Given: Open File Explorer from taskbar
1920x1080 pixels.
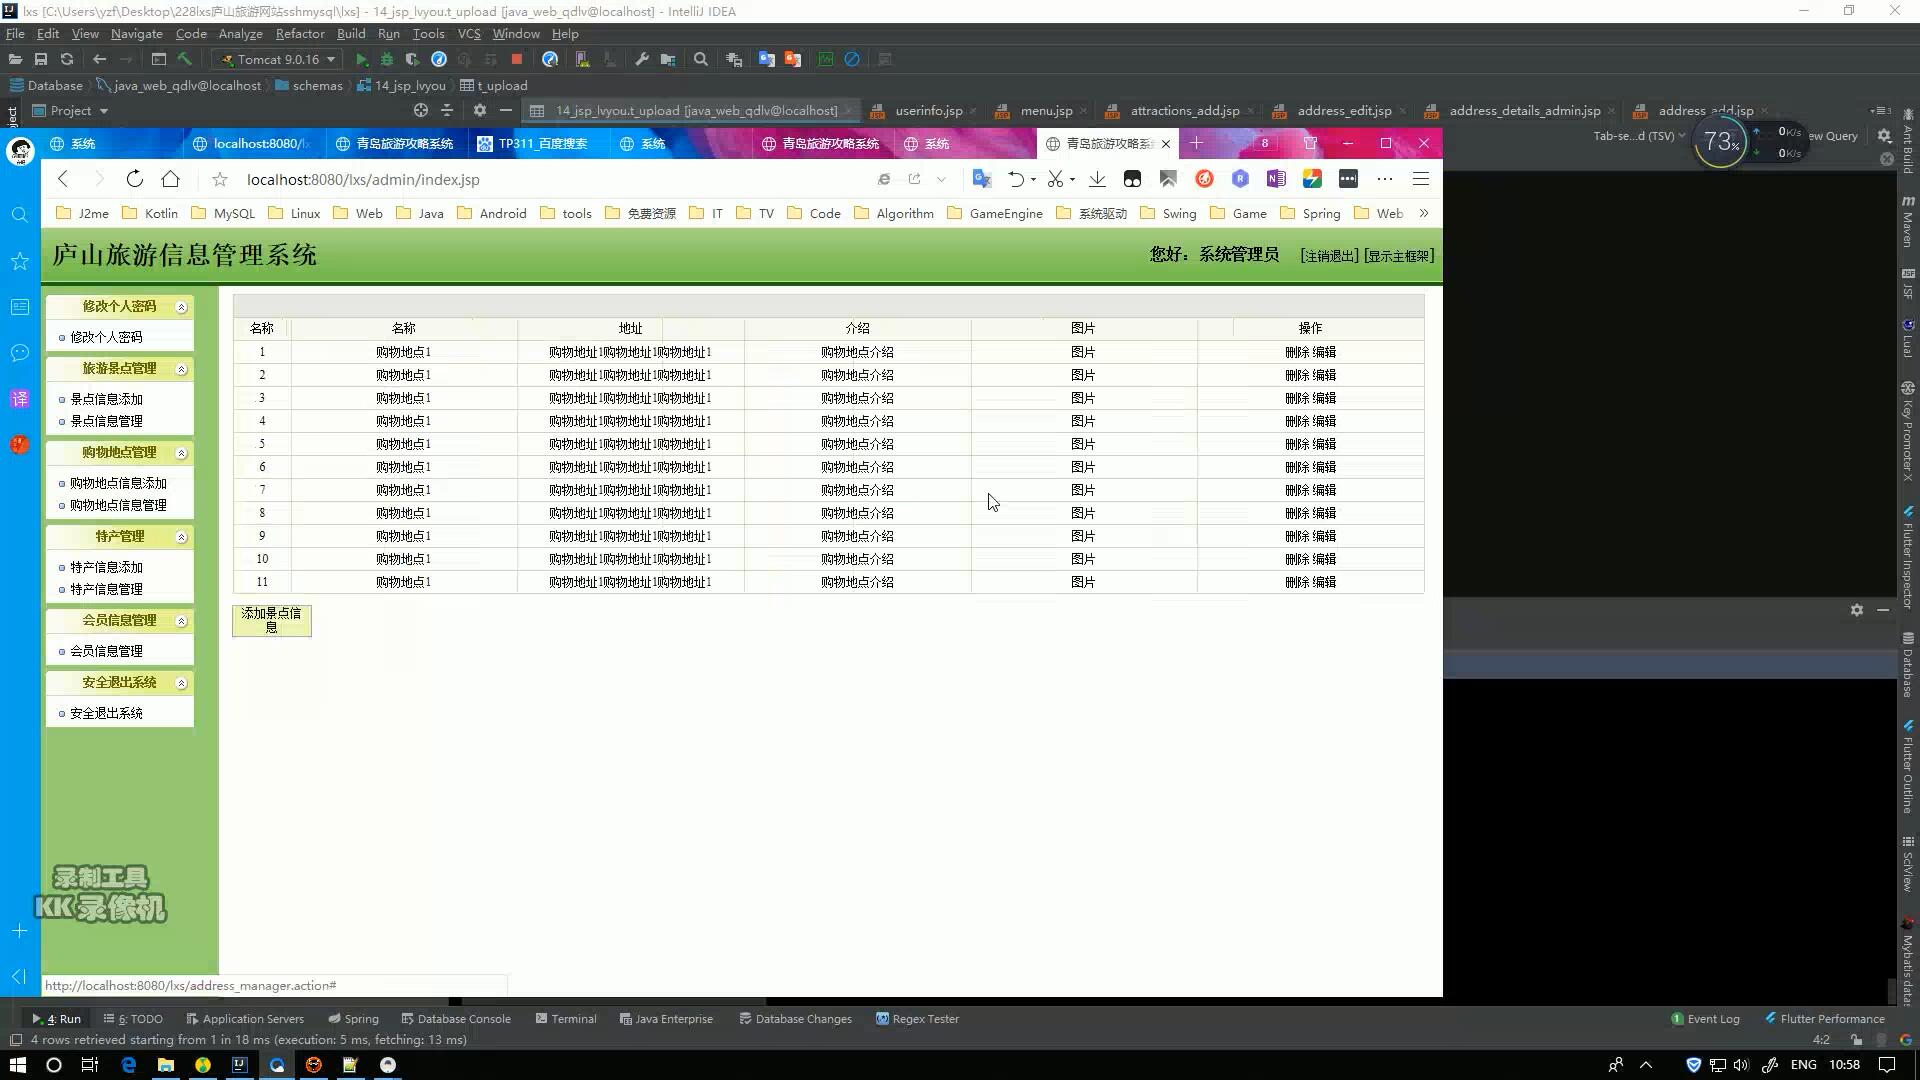Looking at the screenshot, I should [x=165, y=1065].
